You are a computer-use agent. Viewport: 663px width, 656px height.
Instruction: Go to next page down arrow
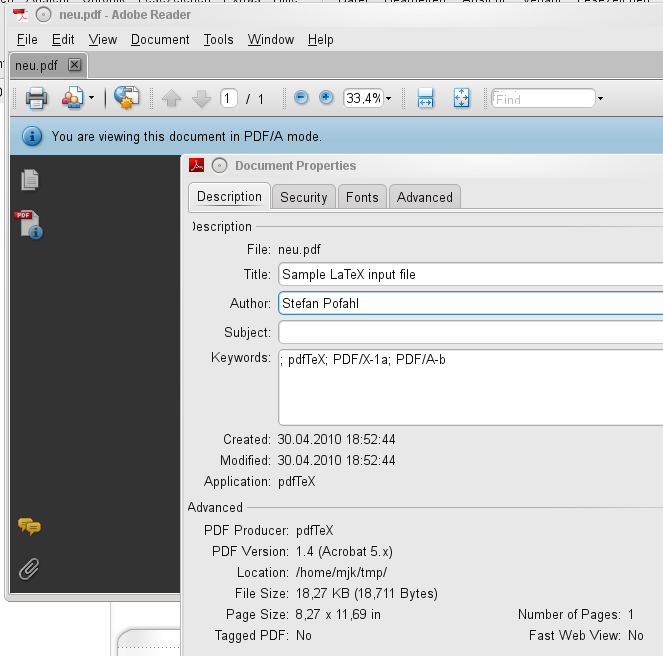pyautogui.click(x=201, y=99)
